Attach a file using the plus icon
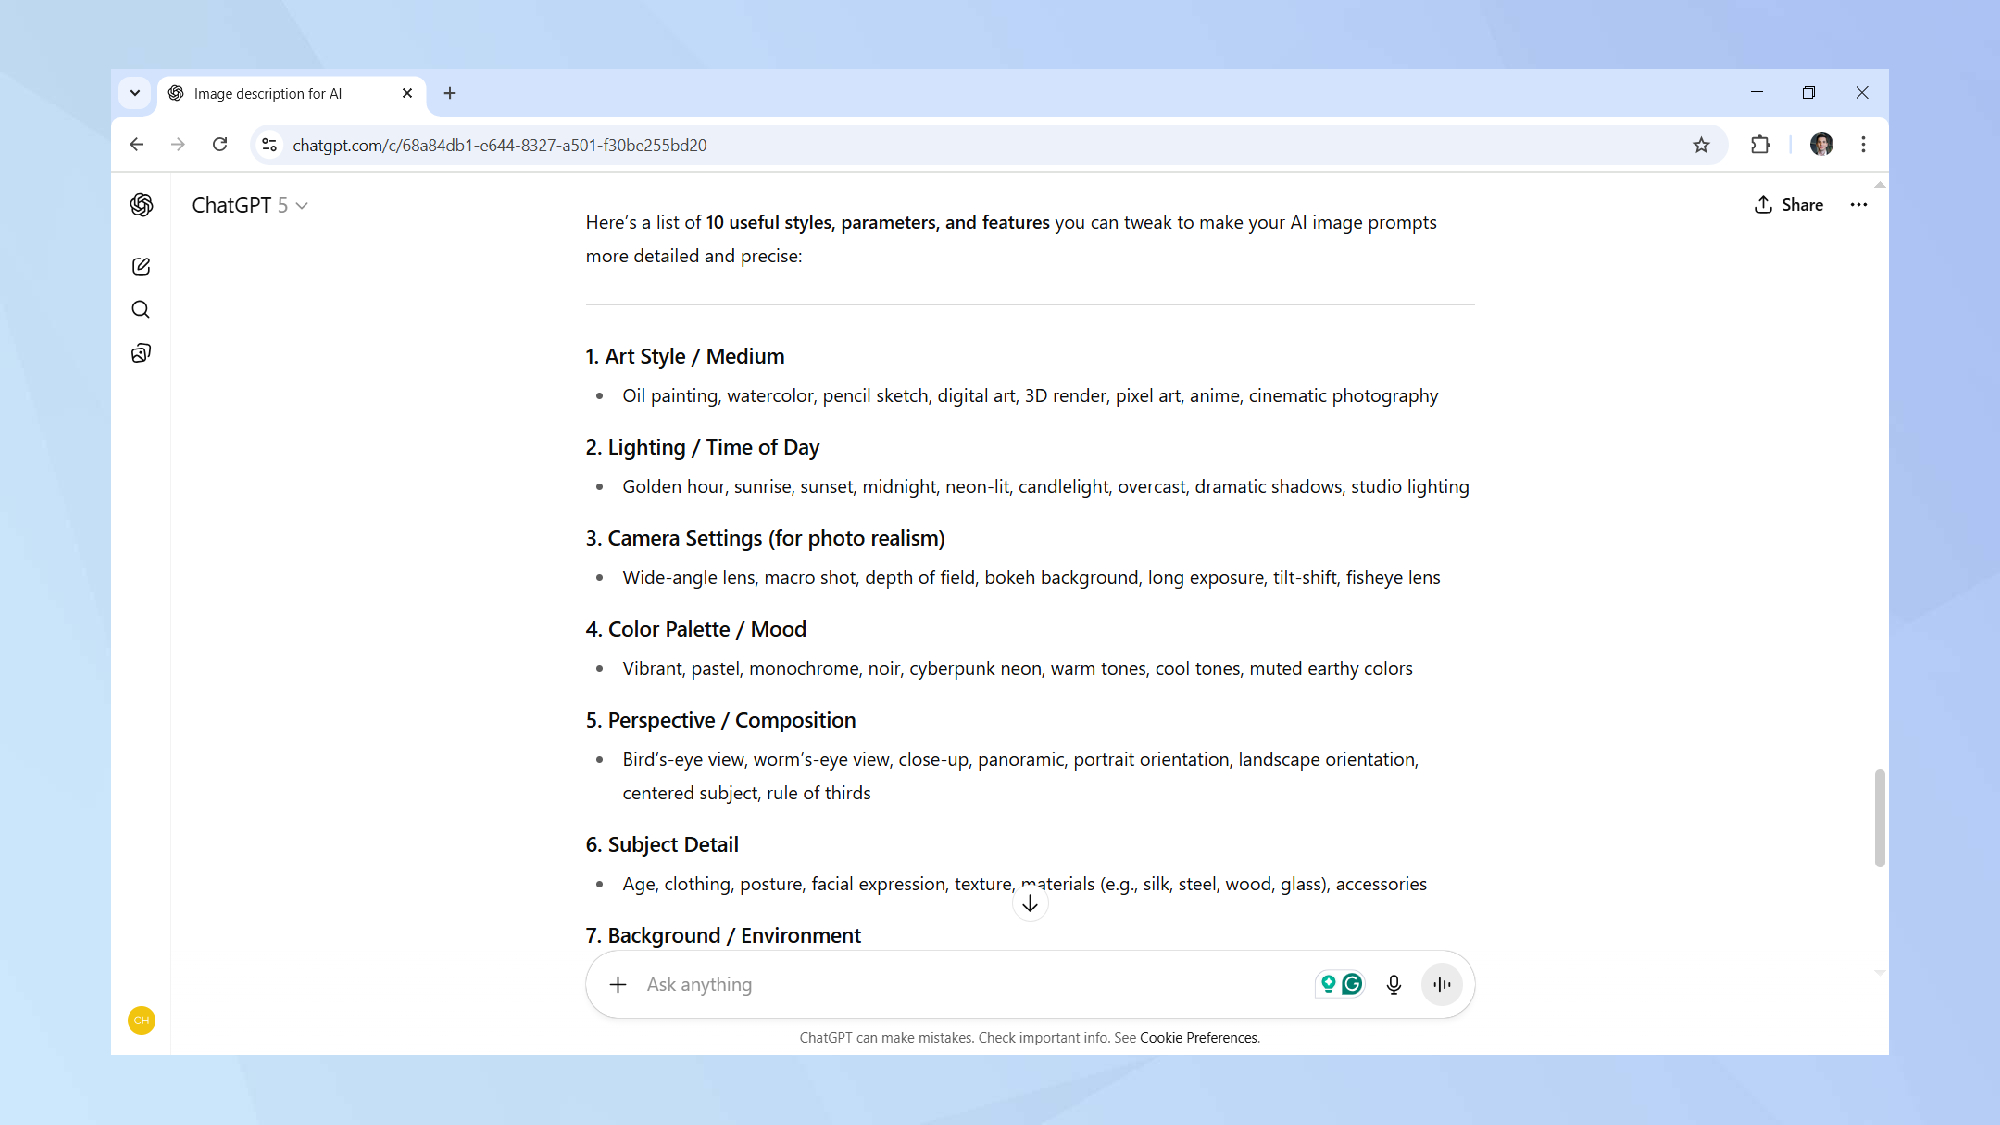The height and width of the screenshot is (1125, 2000). point(618,984)
